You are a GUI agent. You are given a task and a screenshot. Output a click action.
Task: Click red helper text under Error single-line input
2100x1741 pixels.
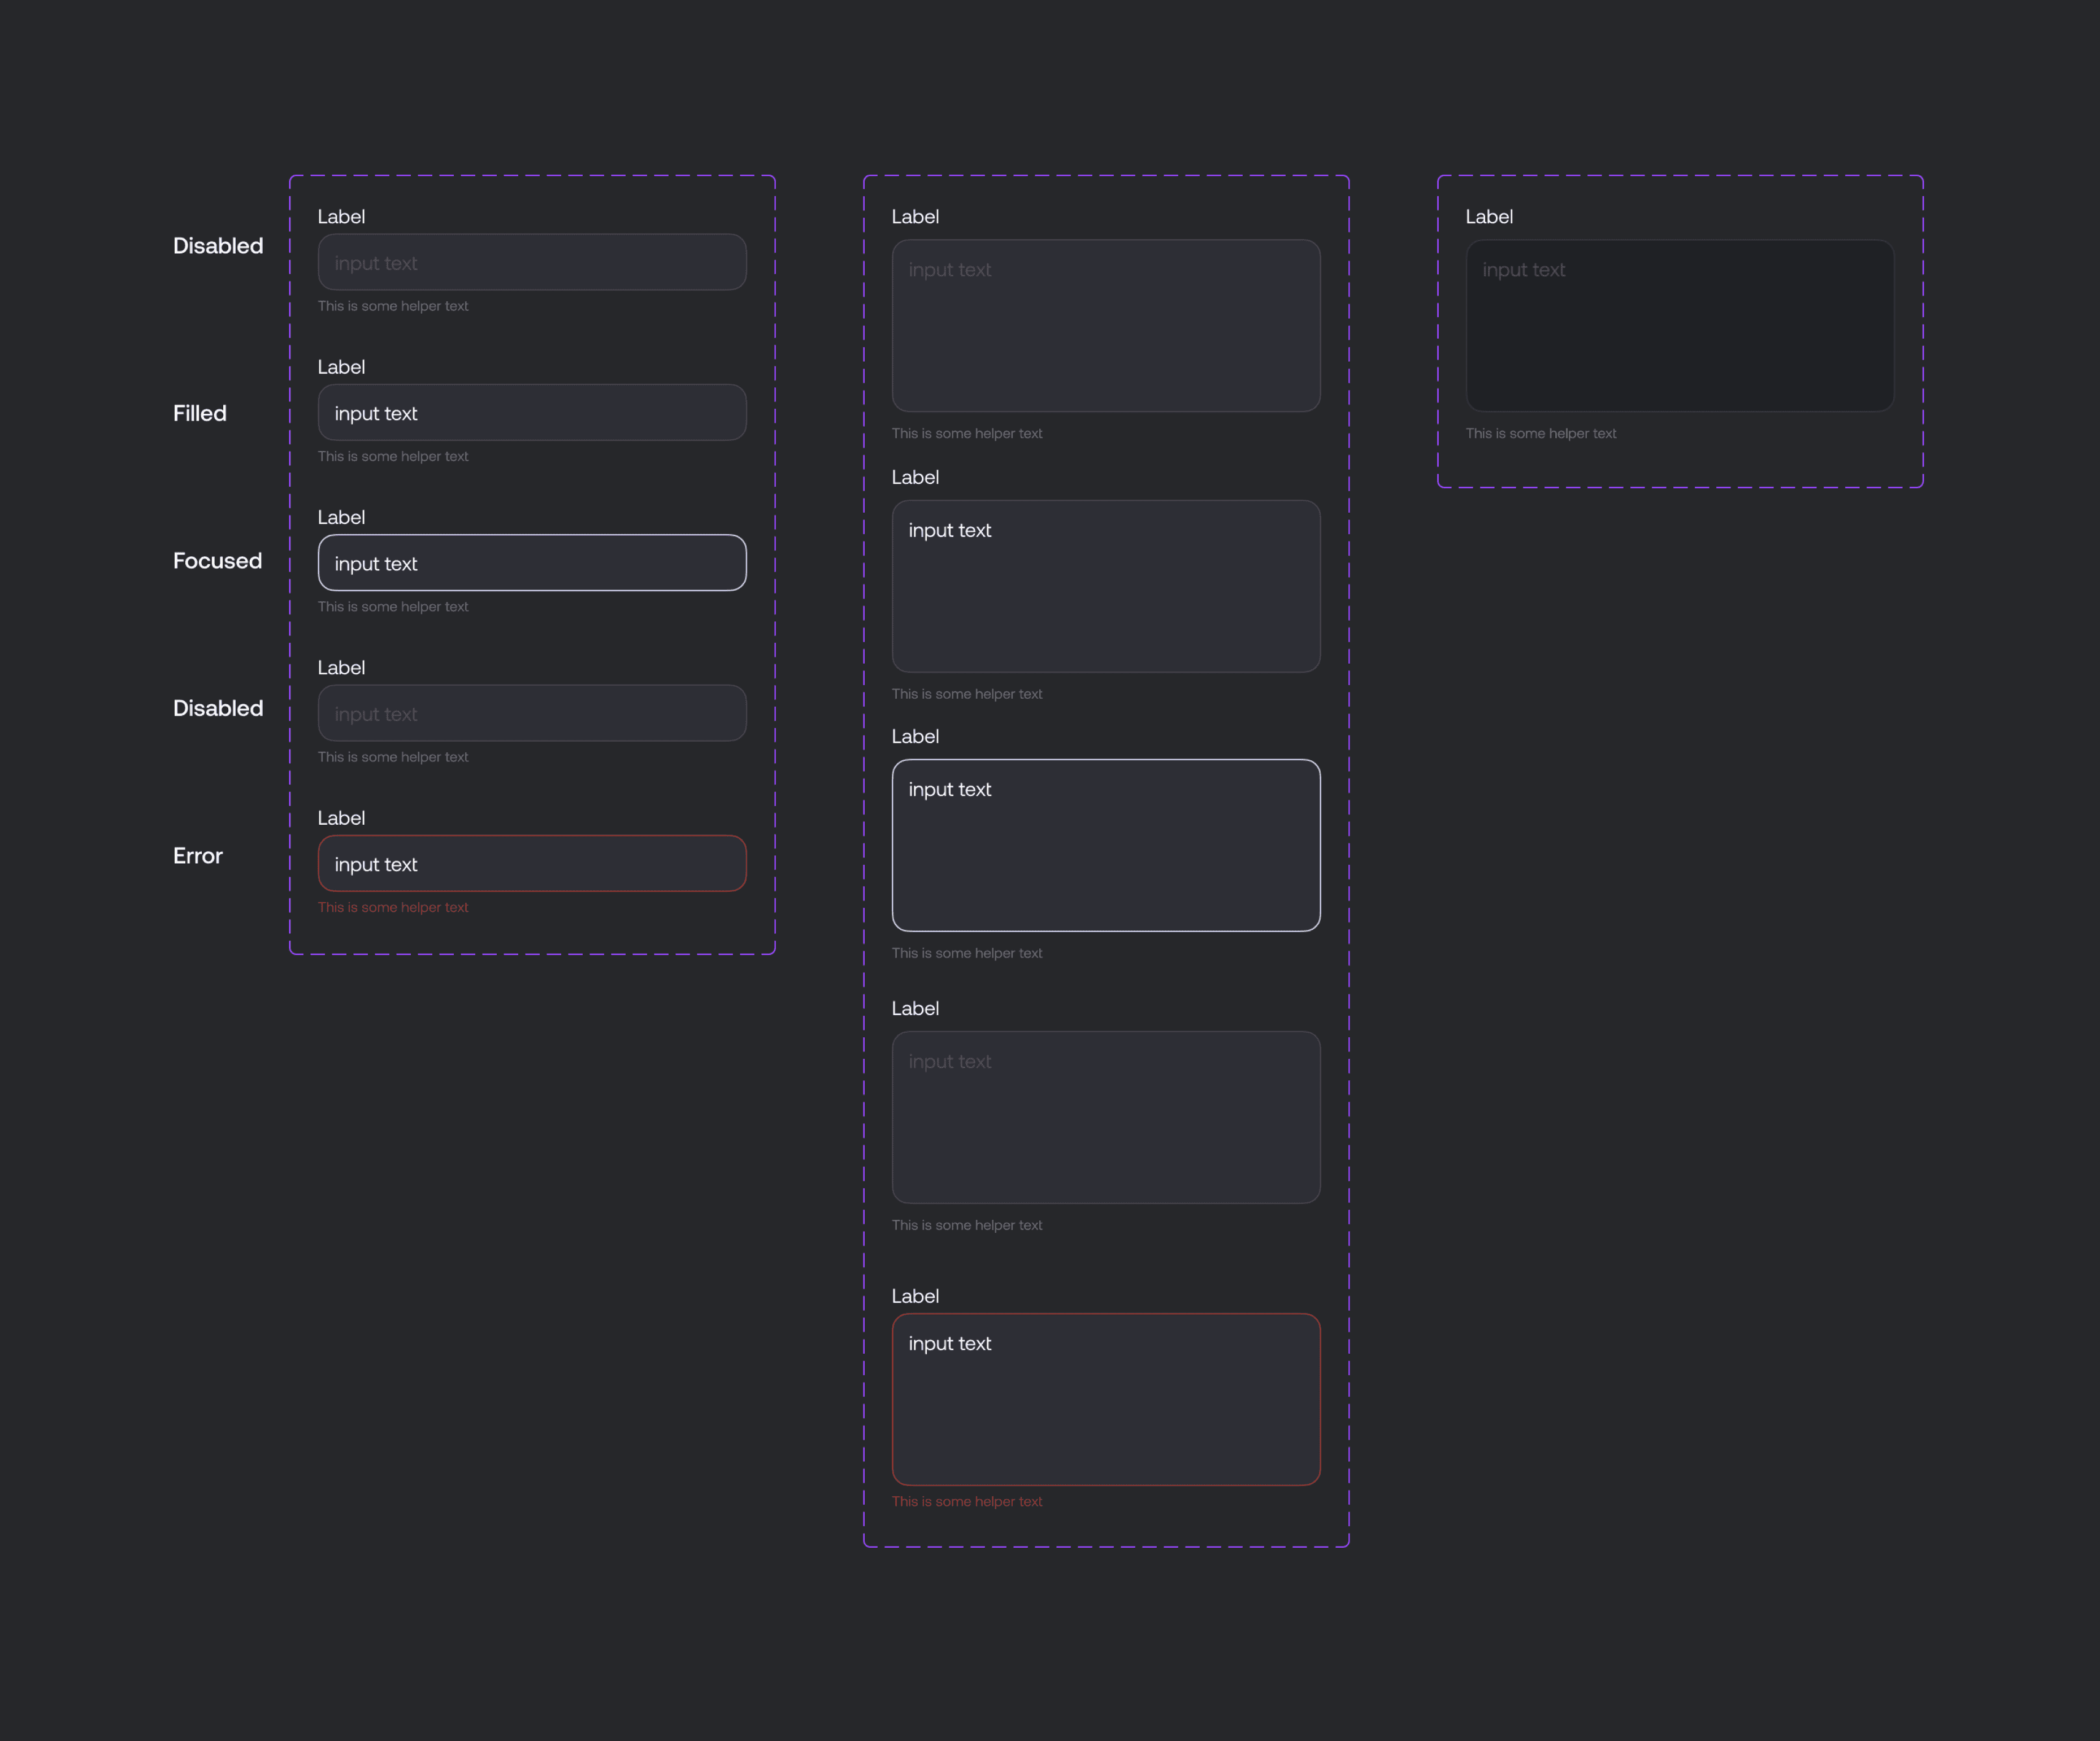(x=393, y=908)
